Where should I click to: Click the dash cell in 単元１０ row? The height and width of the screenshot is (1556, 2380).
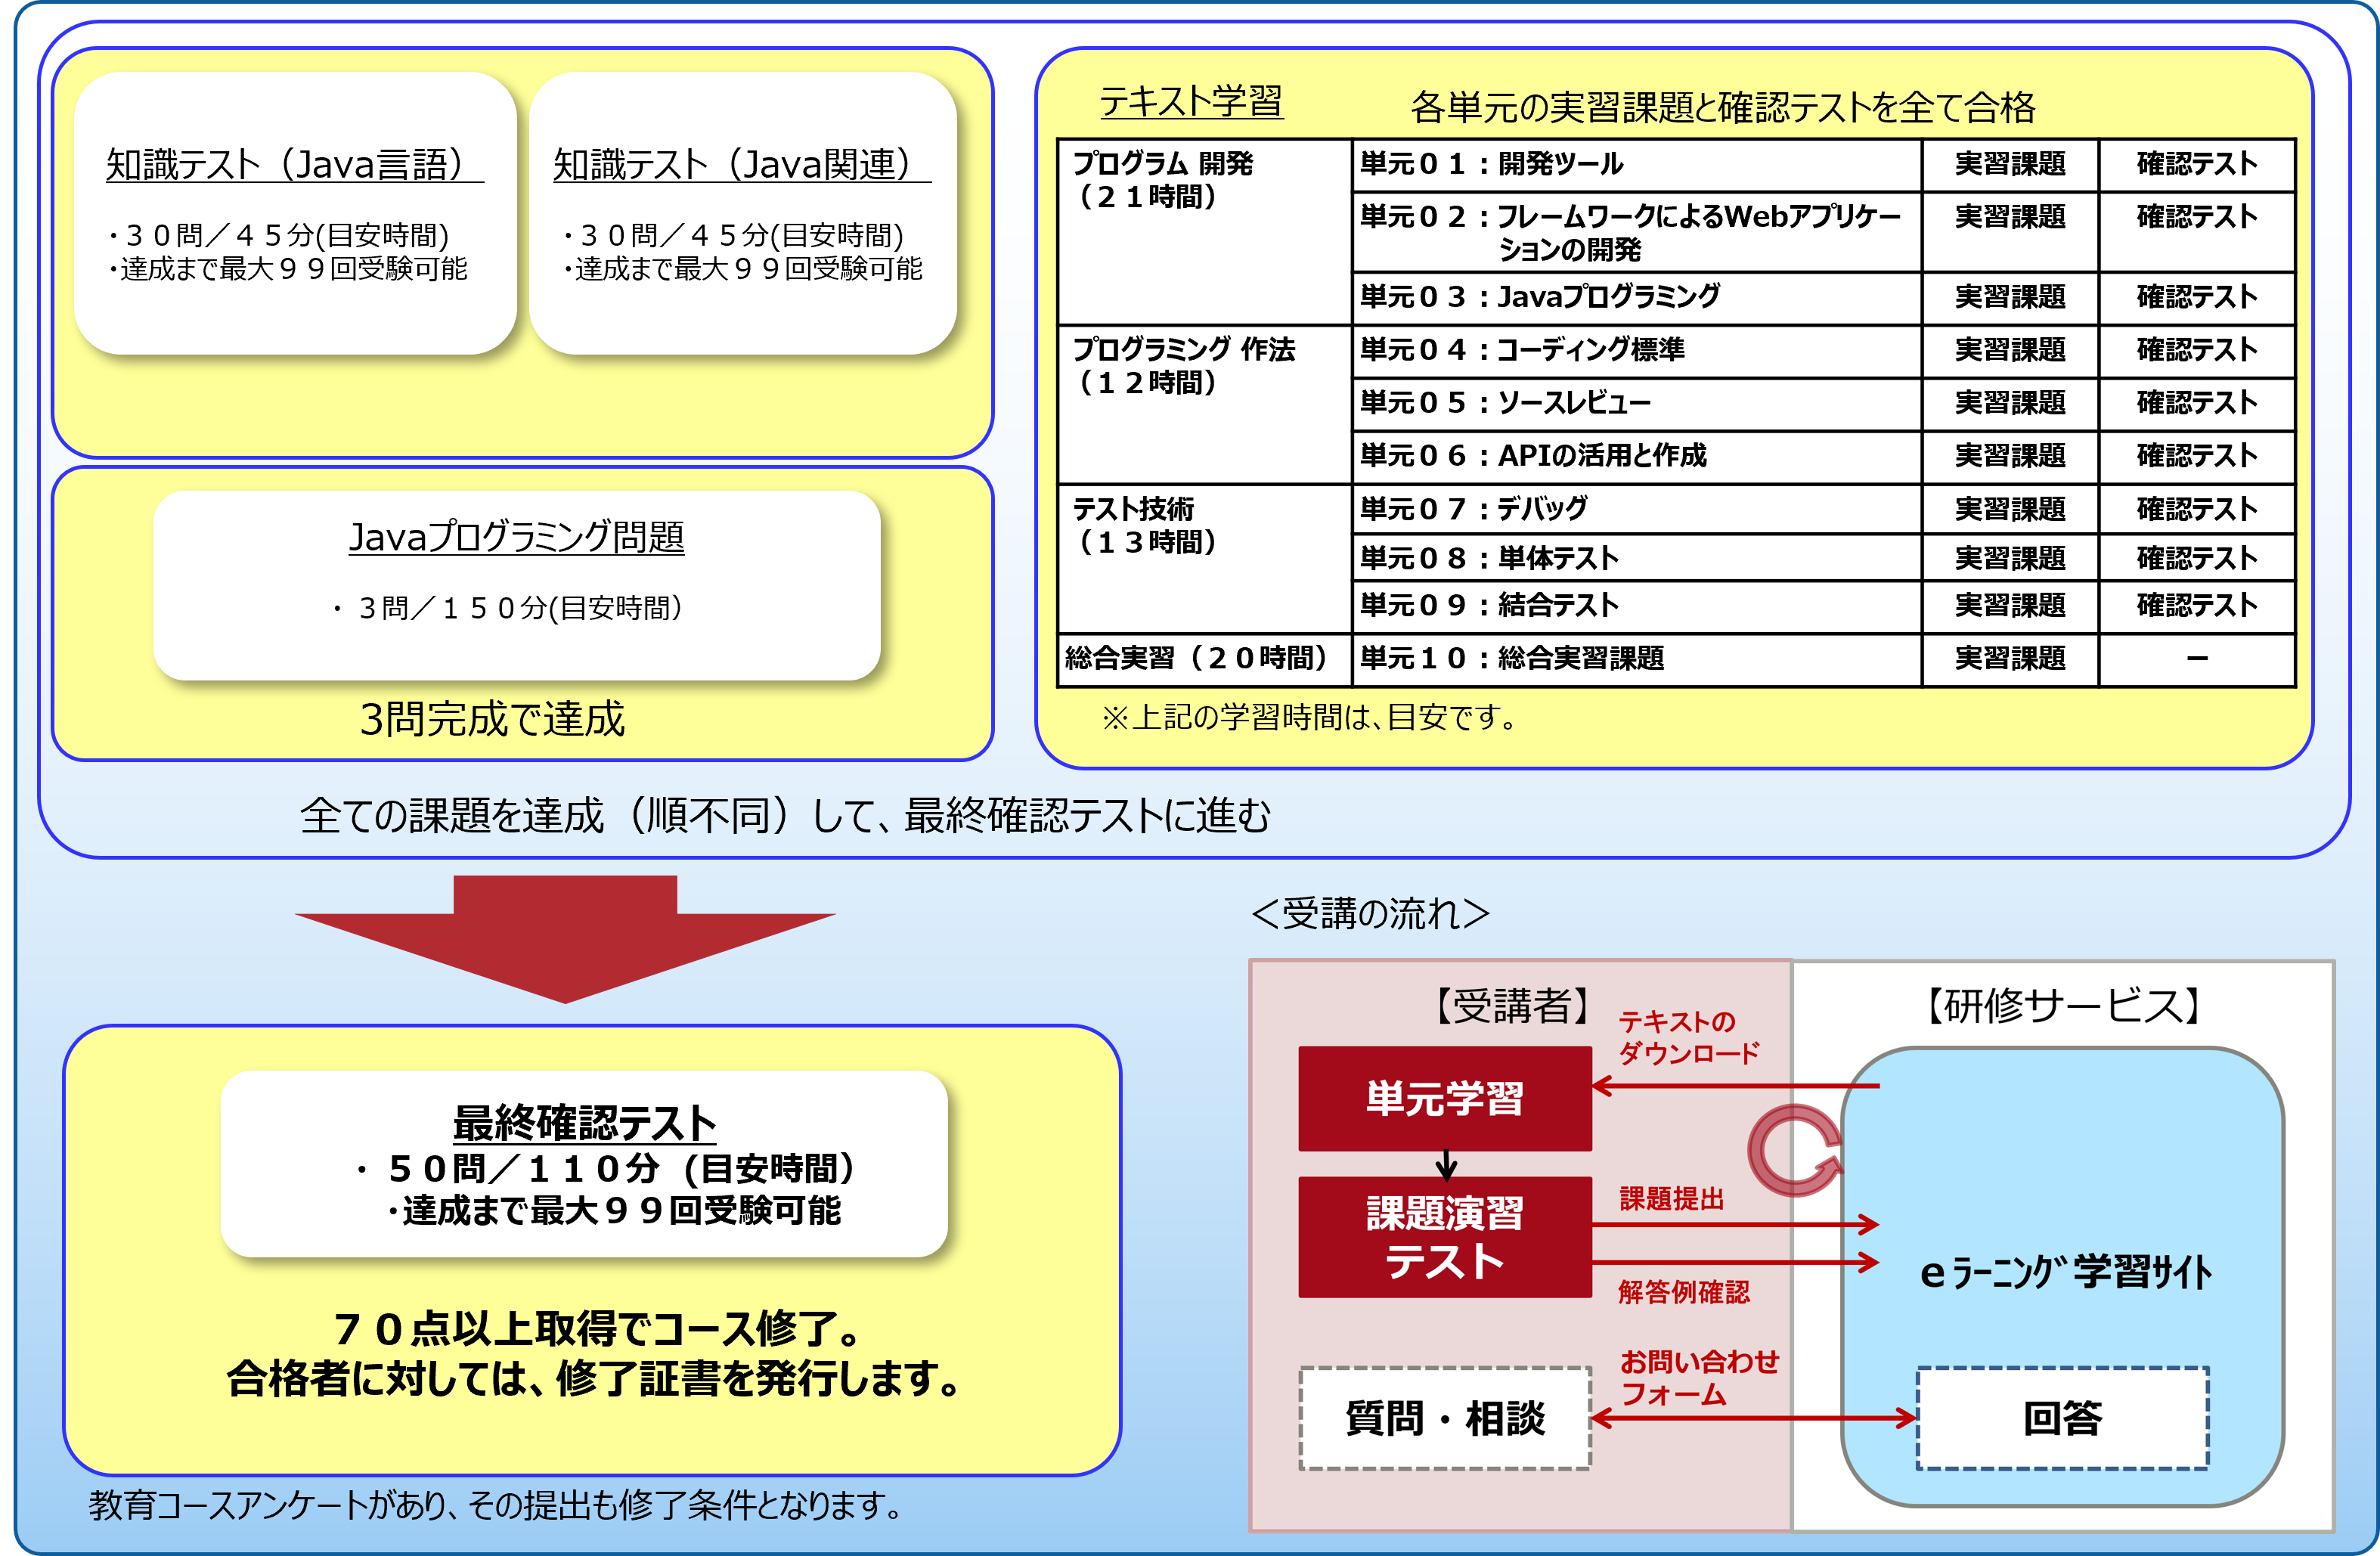(2197, 659)
